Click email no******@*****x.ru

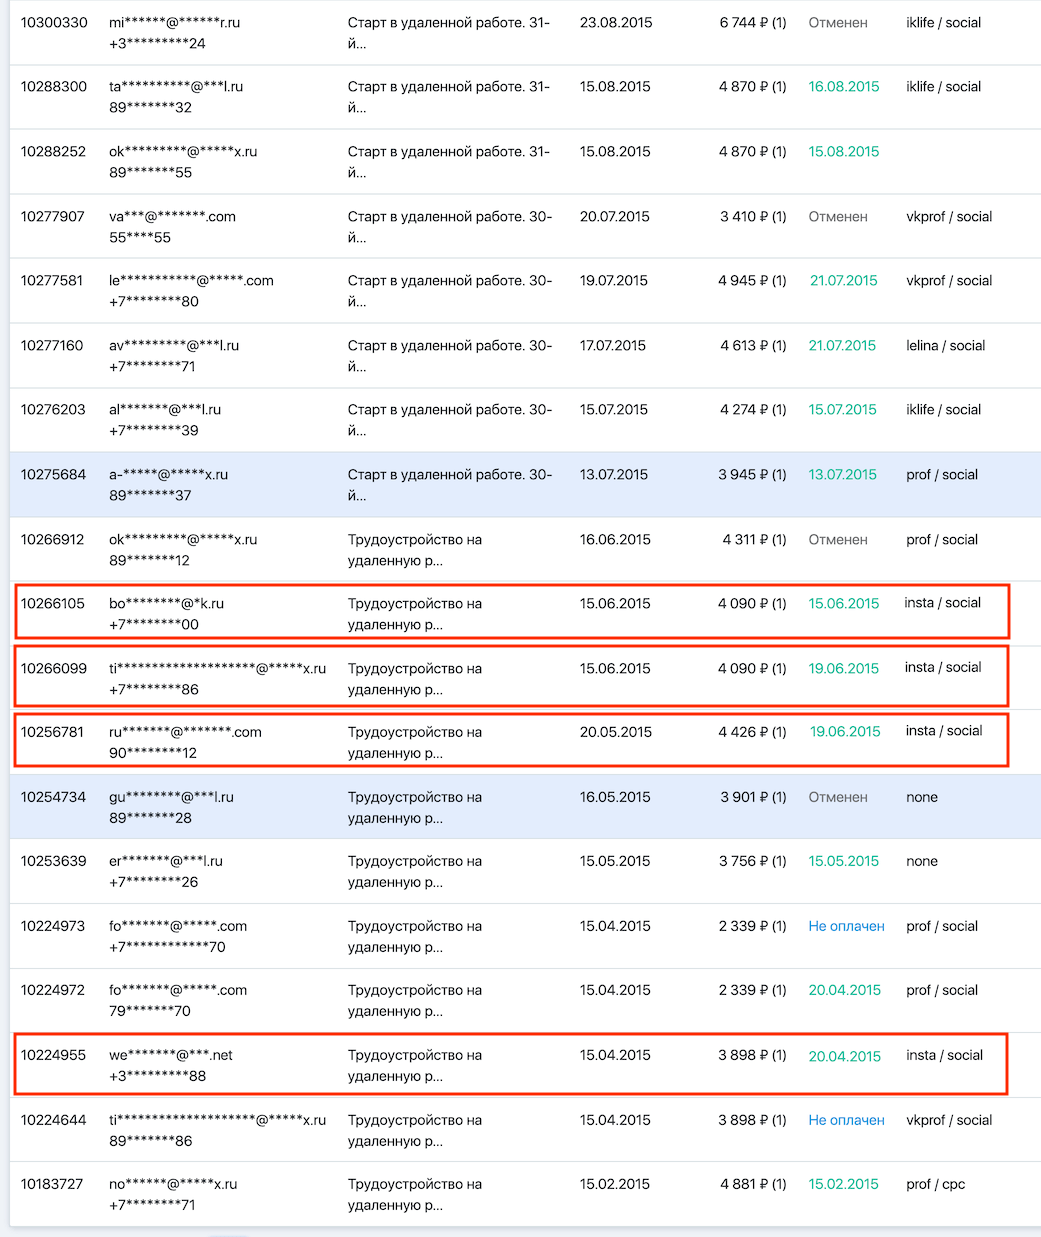point(173,1184)
